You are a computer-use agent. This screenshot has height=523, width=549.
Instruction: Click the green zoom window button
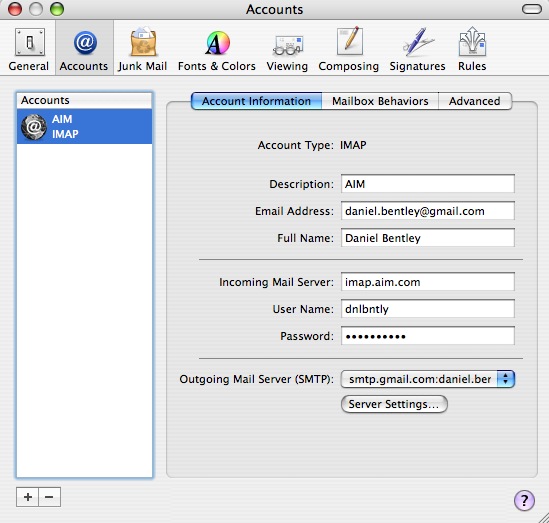tap(57, 9)
